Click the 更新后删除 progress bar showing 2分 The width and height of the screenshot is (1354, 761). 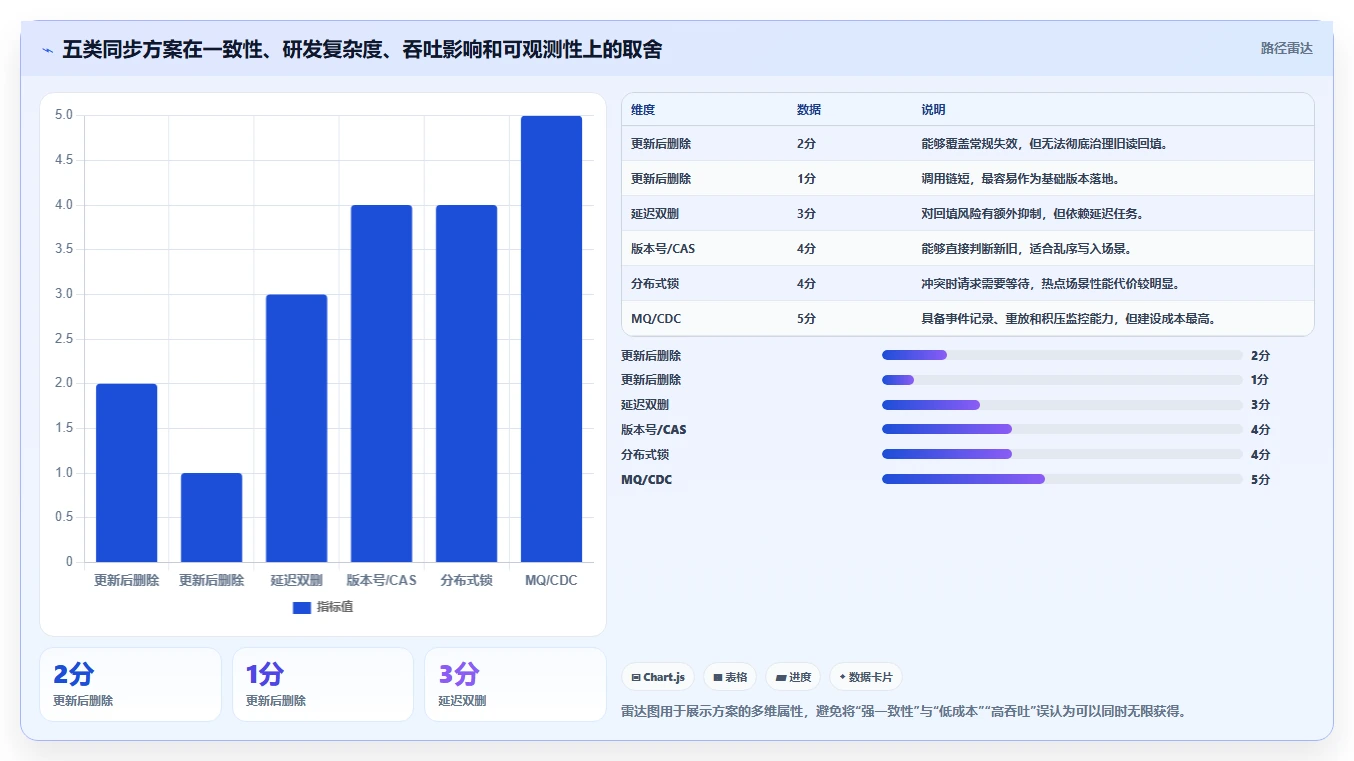pos(1062,355)
